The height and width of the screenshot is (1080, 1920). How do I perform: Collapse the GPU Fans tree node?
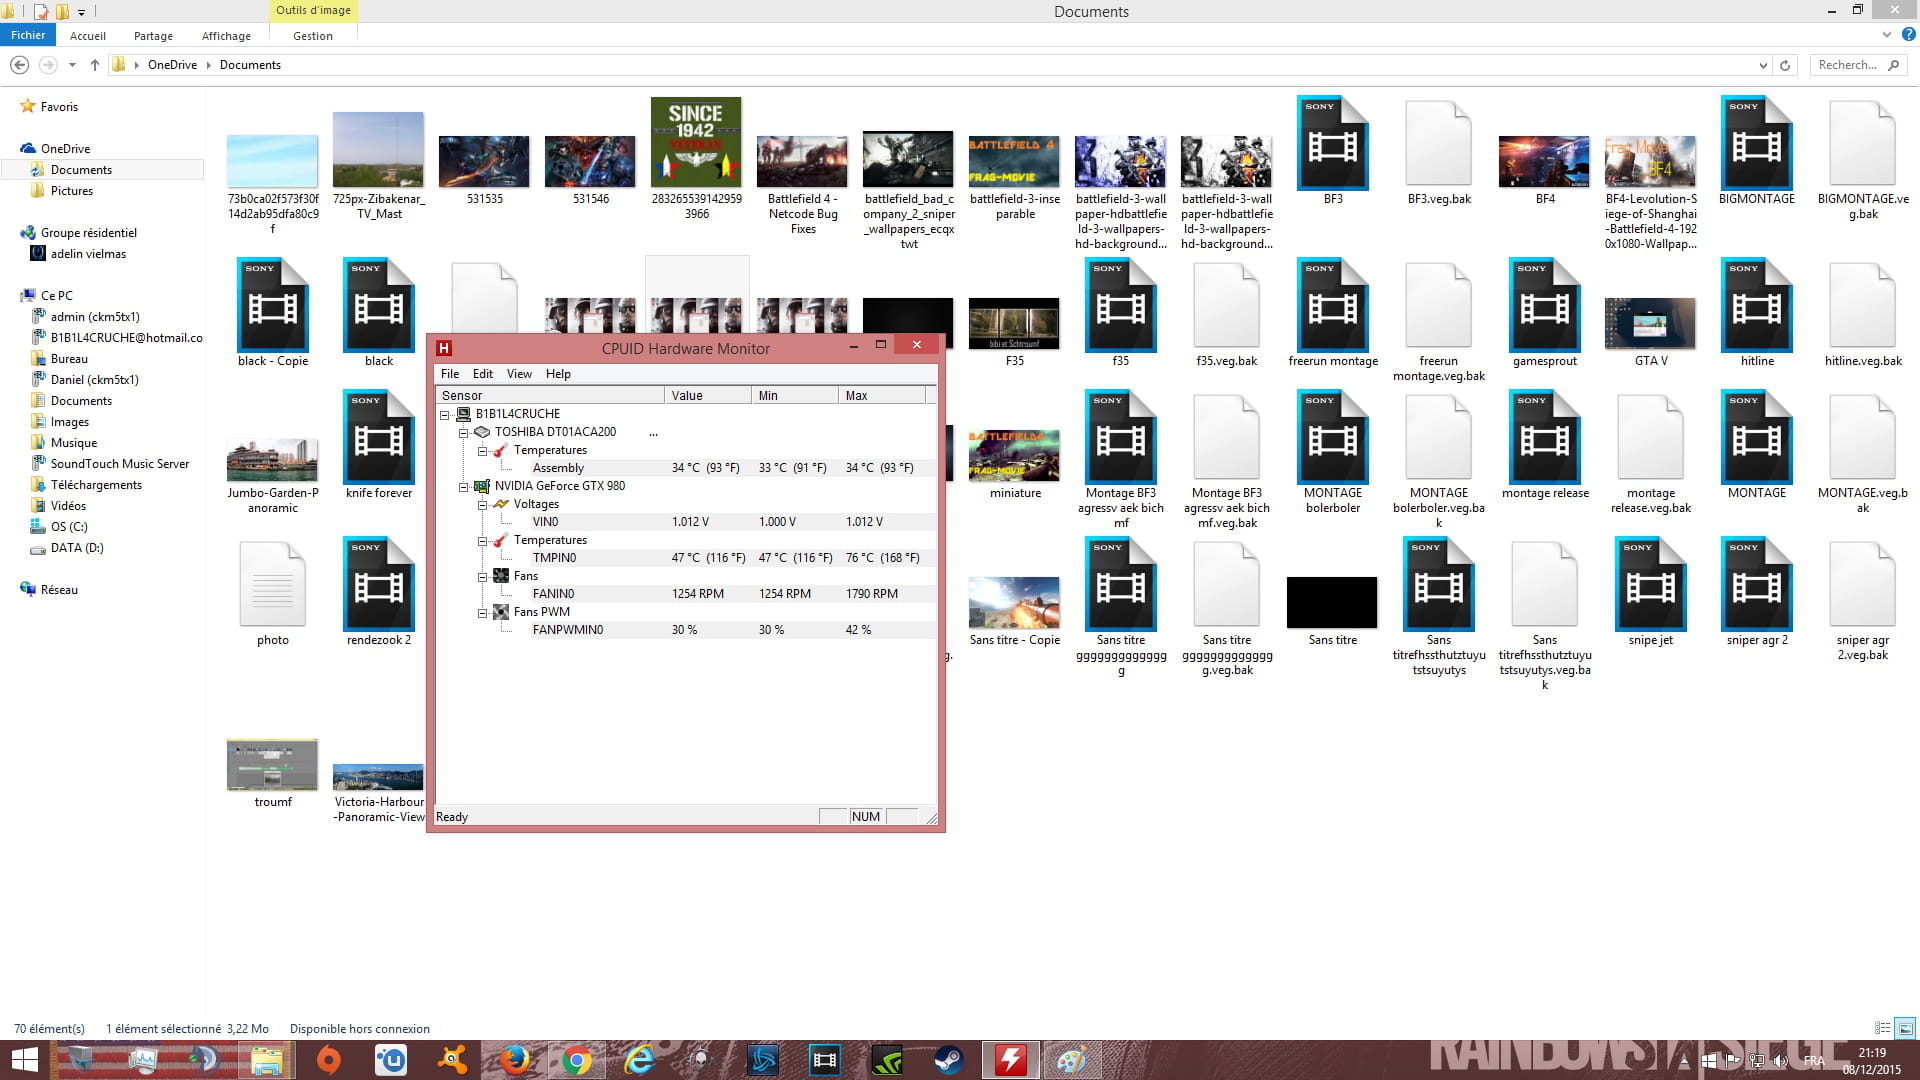(x=482, y=576)
